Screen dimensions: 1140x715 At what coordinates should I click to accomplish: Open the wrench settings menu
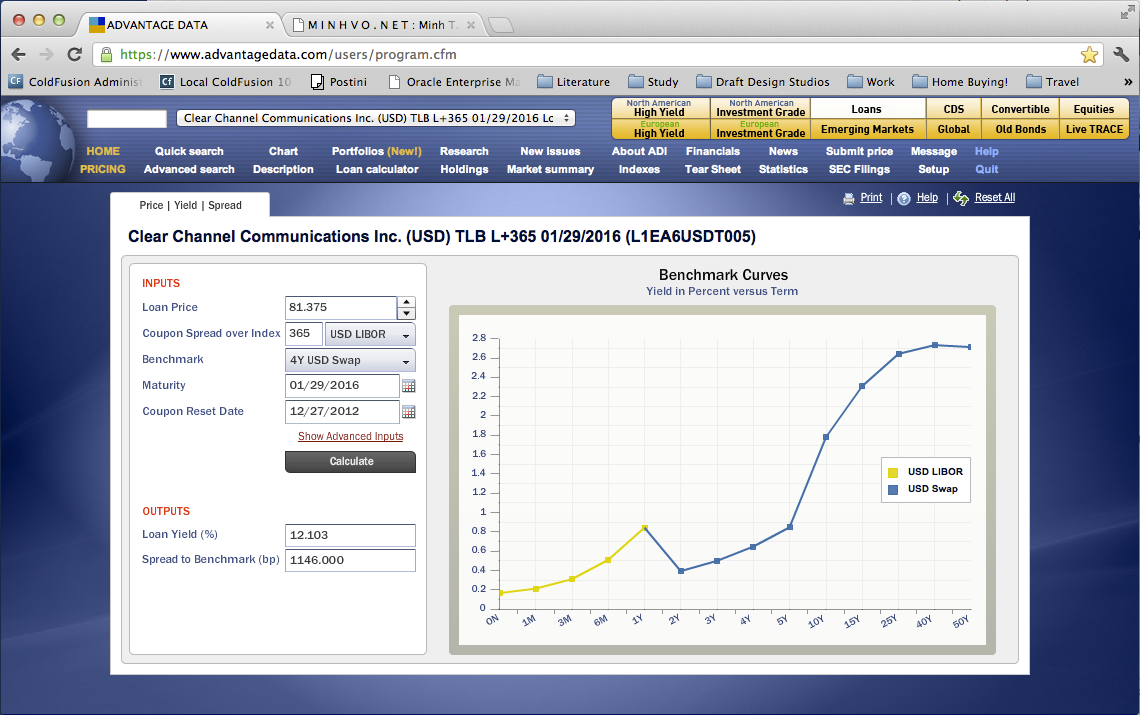pyautogui.click(x=1121, y=55)
